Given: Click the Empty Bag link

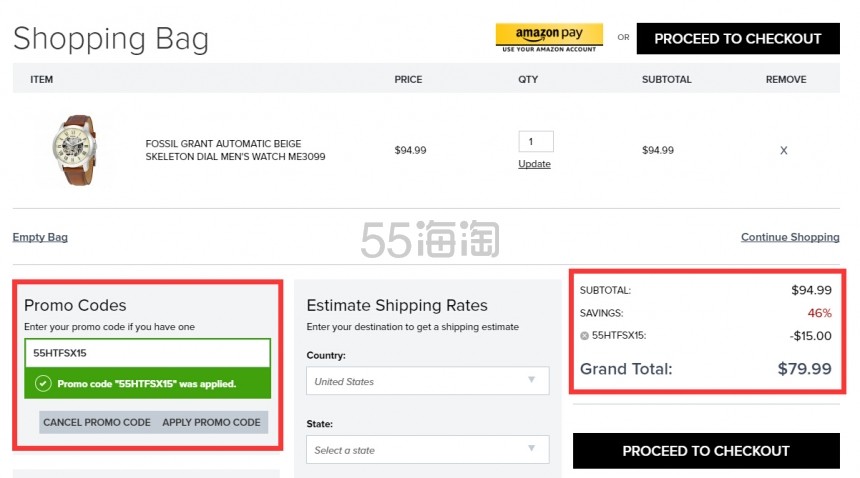Looking at the screenshot, I should tap(40, 237).
